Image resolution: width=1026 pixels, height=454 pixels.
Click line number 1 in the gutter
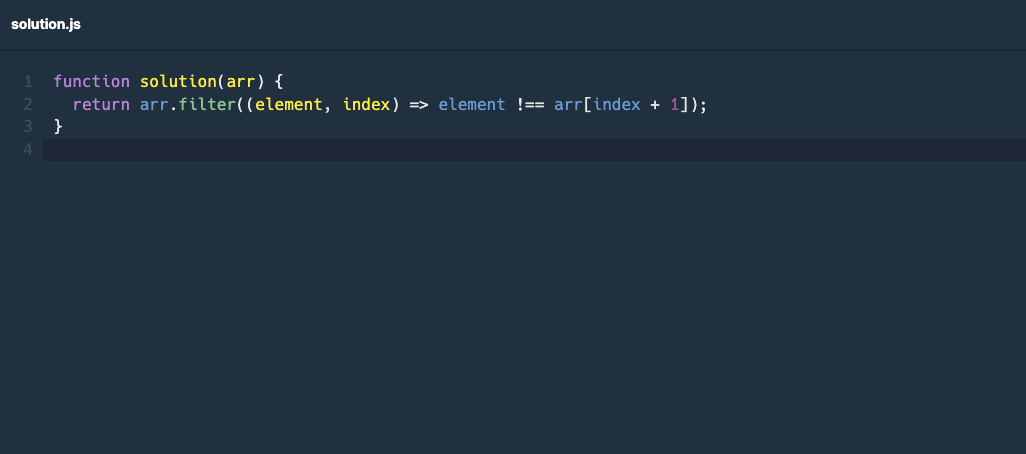[x=28, y=81]
